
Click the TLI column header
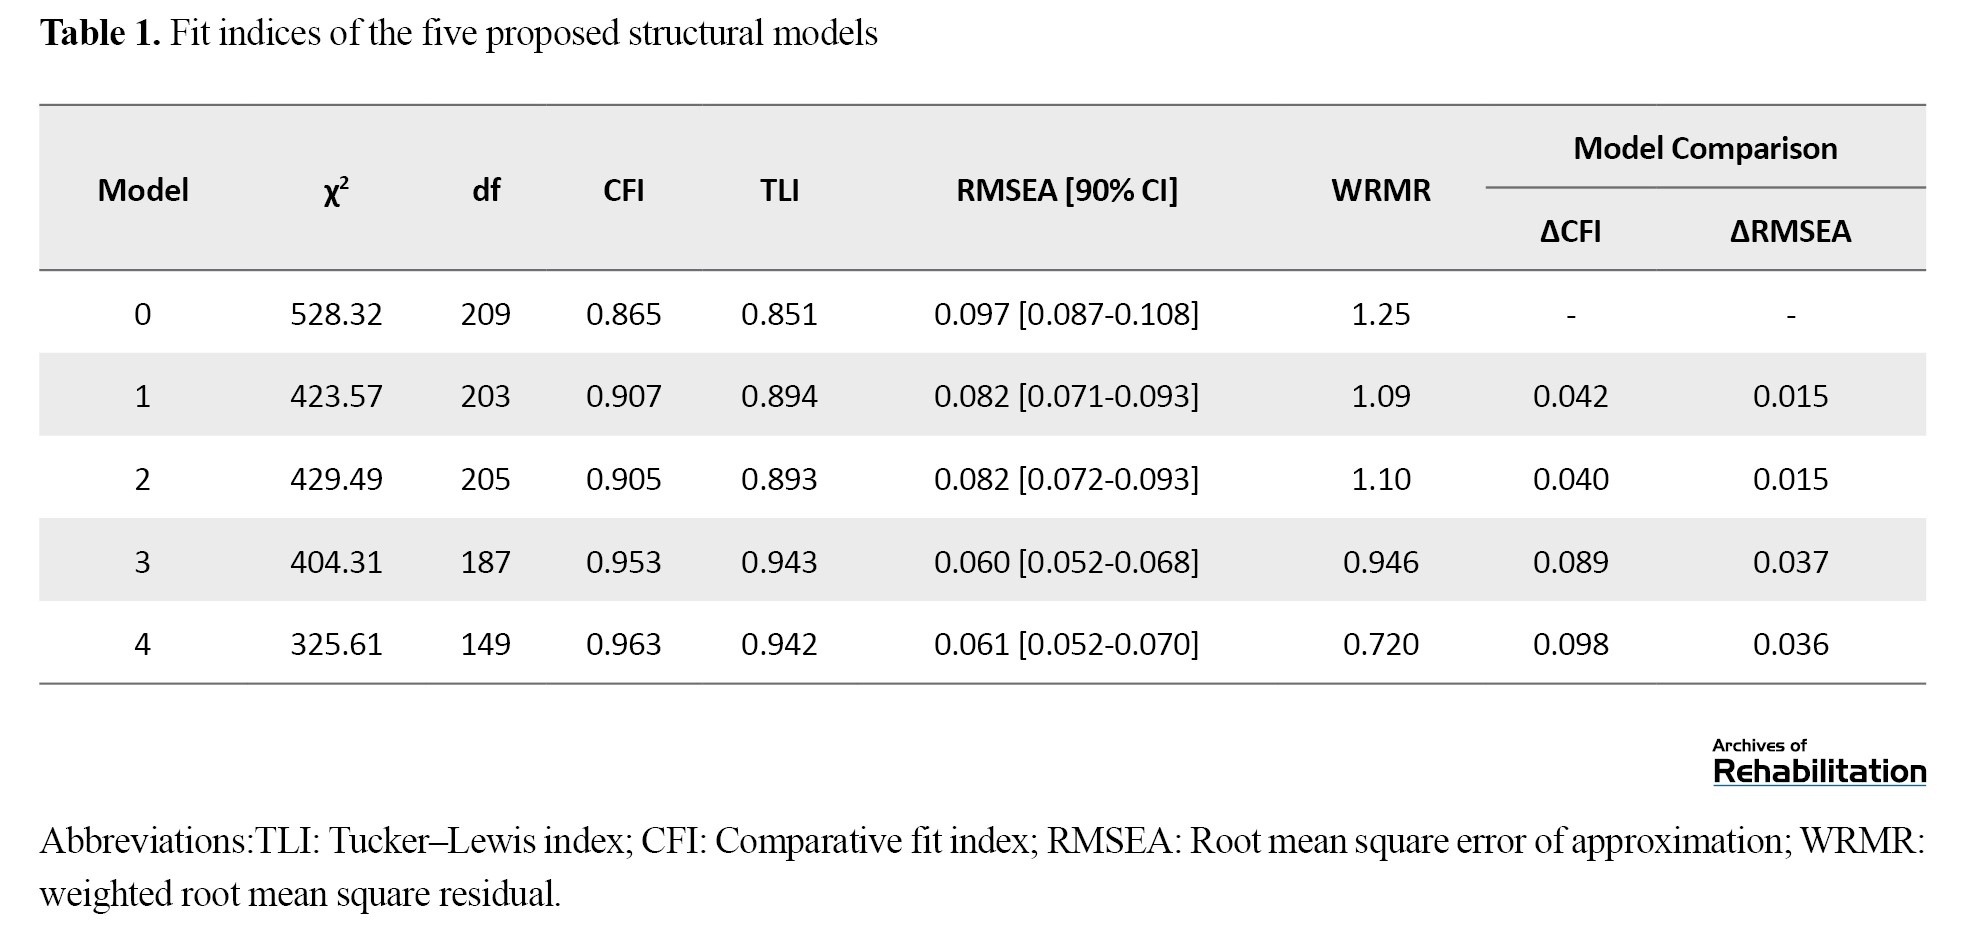point(779,190)
